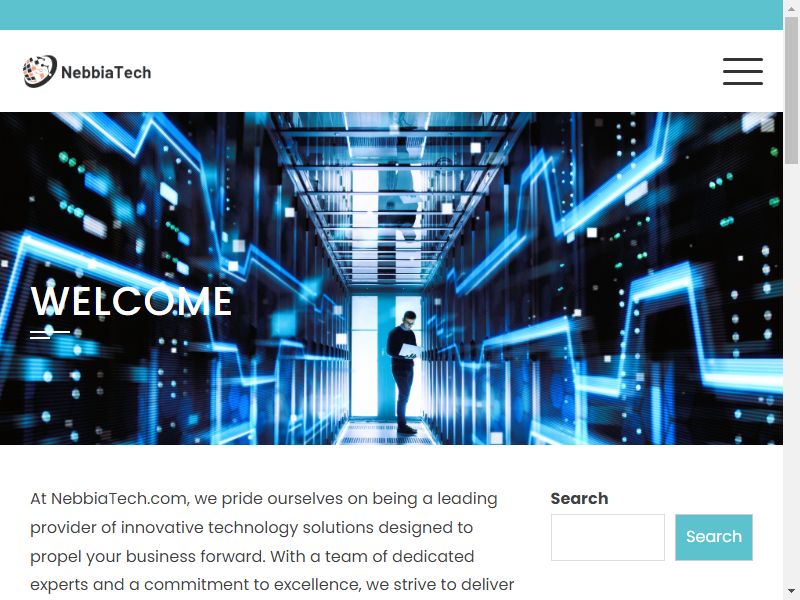800x600 pixels.
Task: Open the hamburger navigation menu
Action: coord(743,71)
